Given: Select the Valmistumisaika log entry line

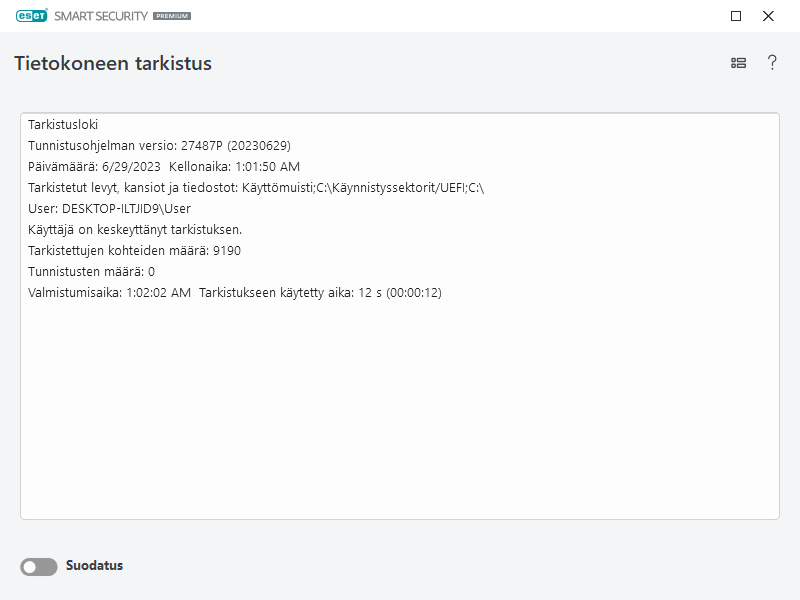Looking at the screenshot, I should (x=237, y=293).
